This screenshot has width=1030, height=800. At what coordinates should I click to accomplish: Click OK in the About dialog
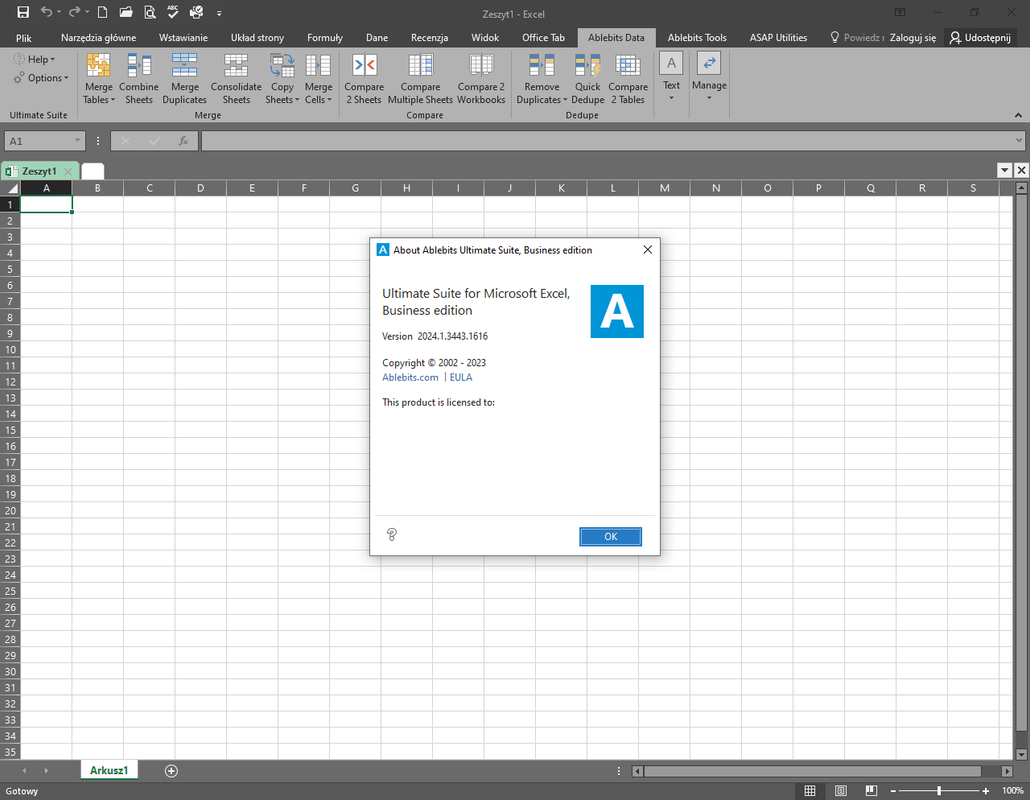click(610, 537)
